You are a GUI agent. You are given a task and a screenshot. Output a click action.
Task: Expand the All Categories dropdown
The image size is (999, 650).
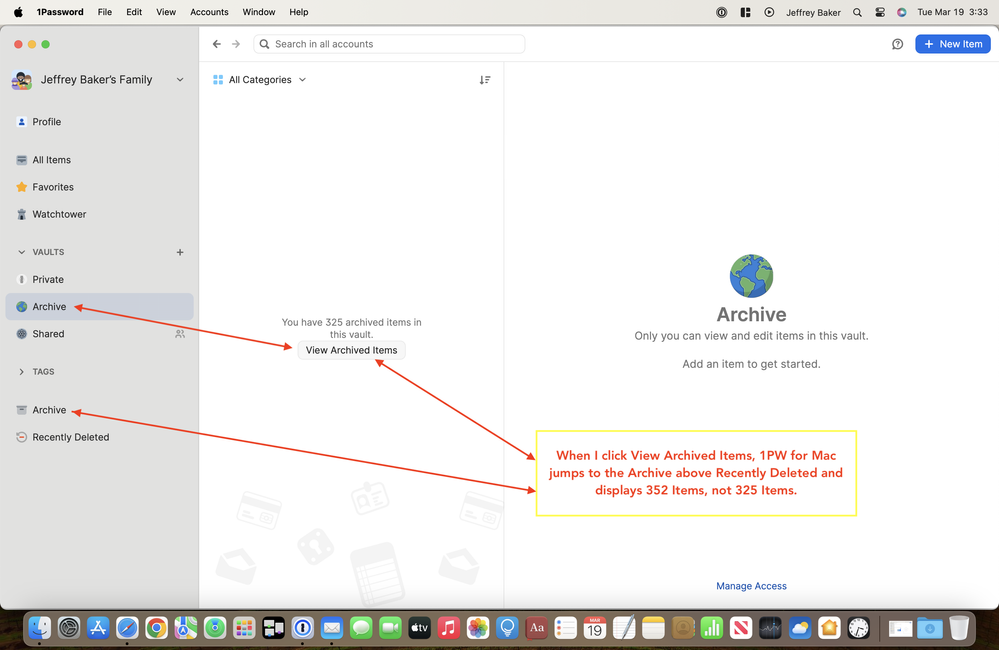(x=260, y=80)
